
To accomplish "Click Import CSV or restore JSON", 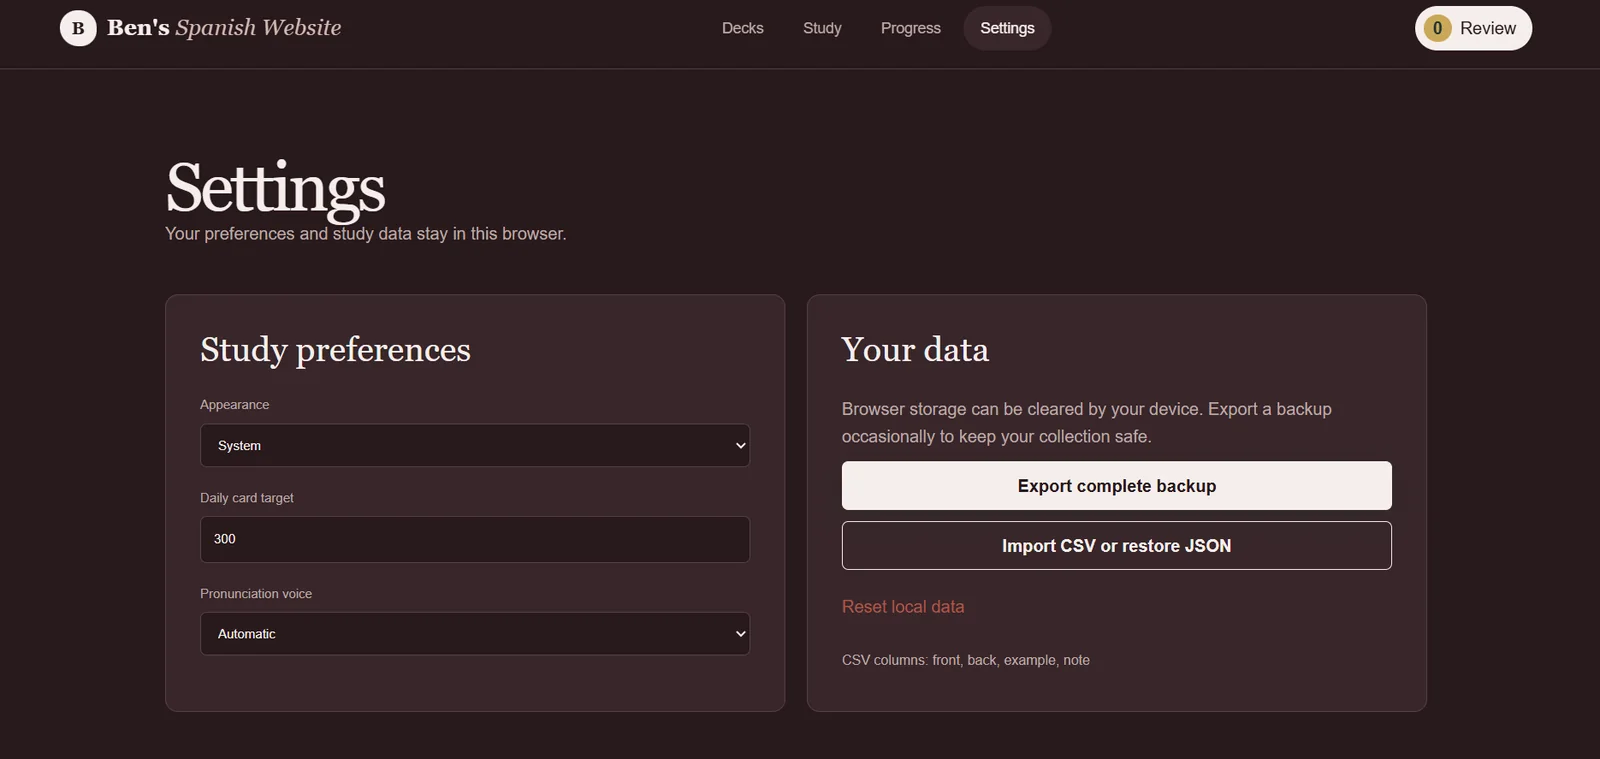I will (1116, 546).
